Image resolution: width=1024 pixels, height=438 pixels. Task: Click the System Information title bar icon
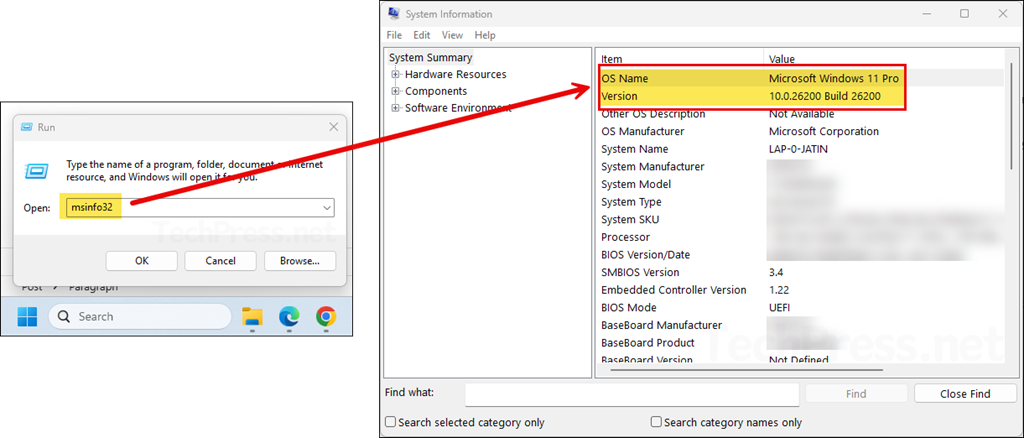click(394, 14)
